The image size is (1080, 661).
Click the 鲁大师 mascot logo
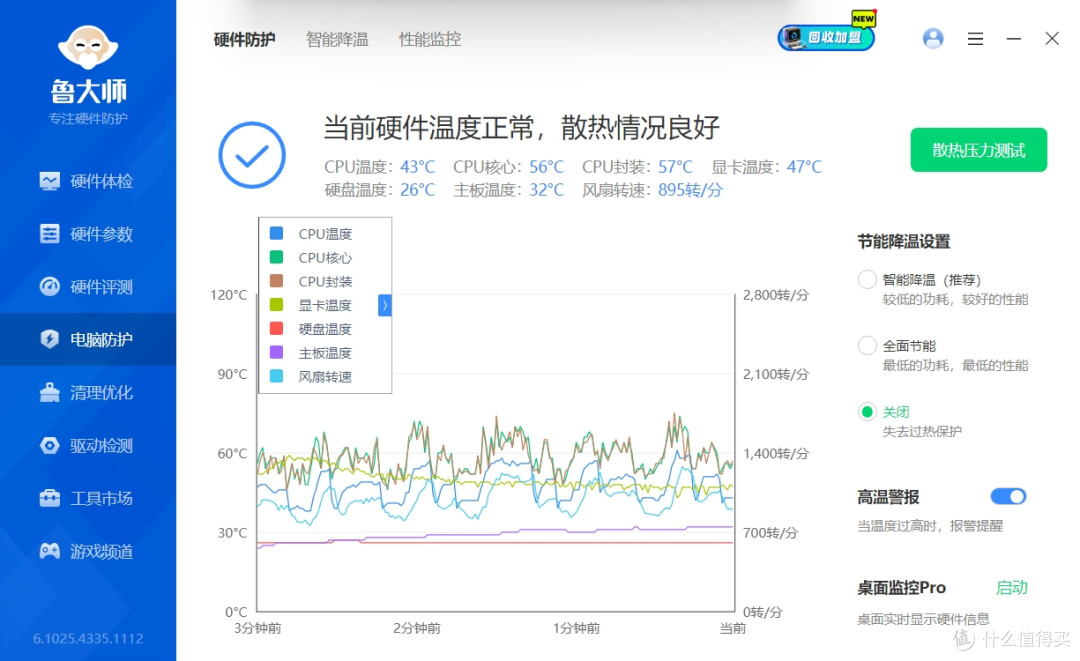[x=88, y=47]
